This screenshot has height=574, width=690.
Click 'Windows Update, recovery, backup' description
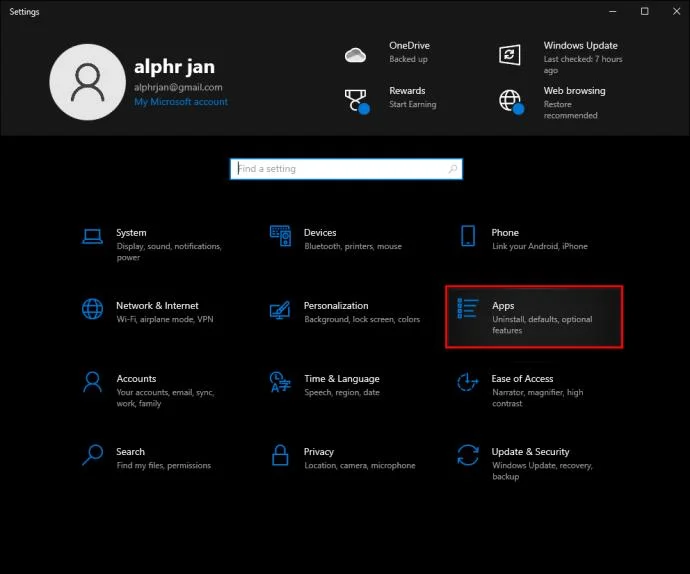(542, 471)
